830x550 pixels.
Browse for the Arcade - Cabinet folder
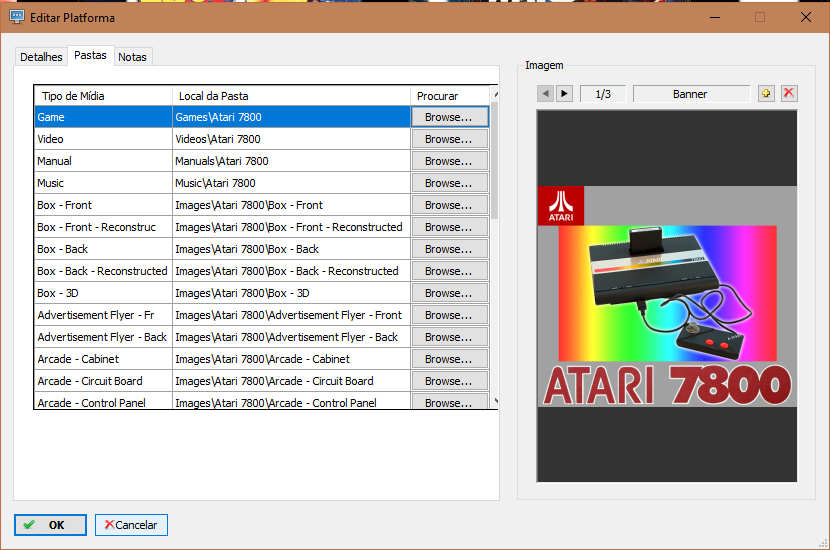tap(449, 359)
